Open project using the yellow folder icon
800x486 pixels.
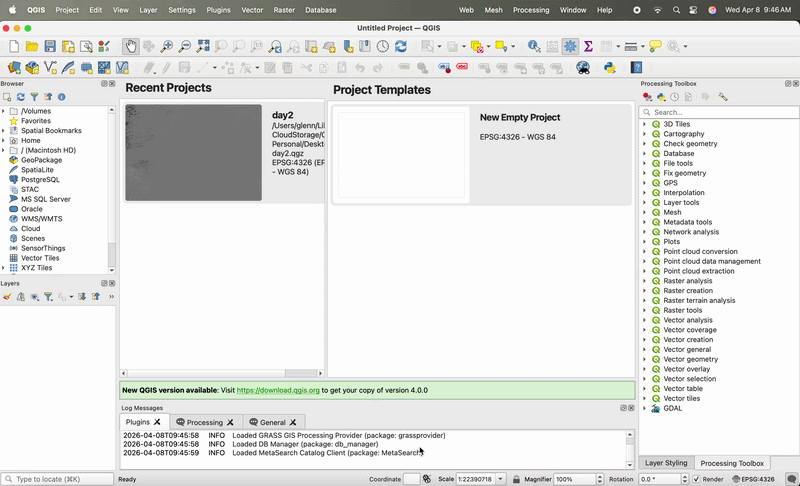pos(32,46)
